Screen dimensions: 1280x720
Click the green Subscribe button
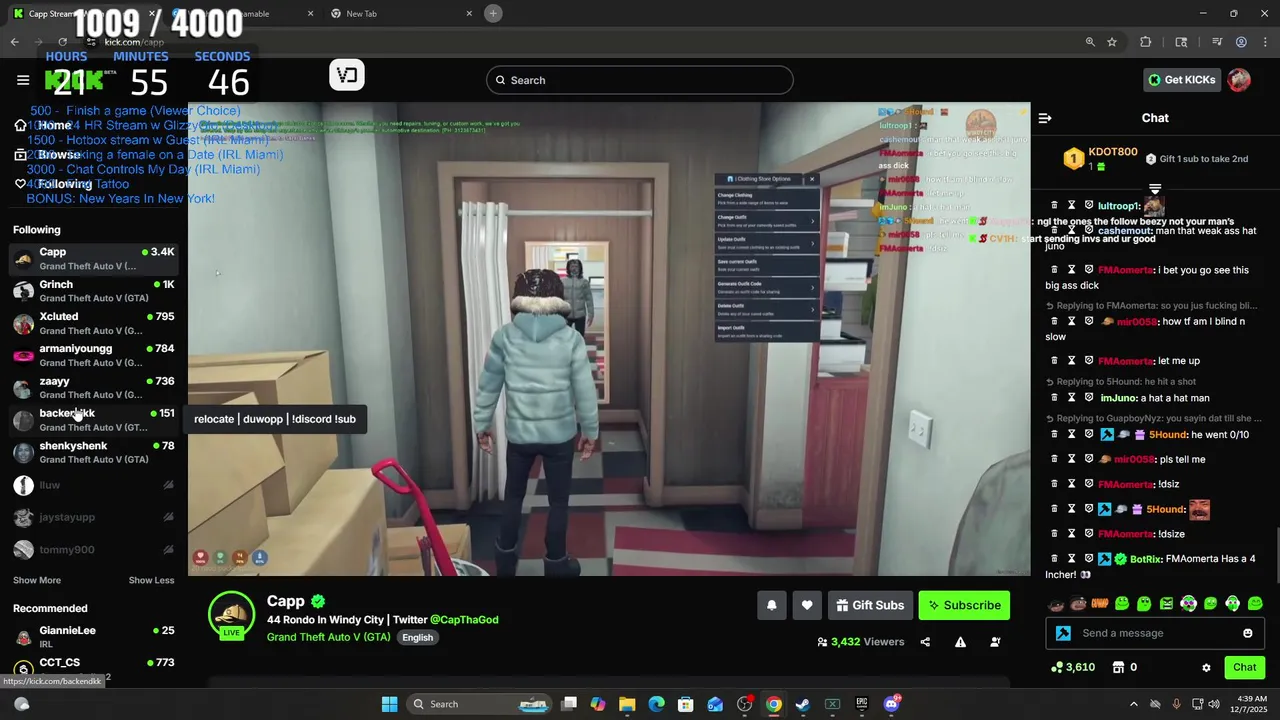click(964, 605)
